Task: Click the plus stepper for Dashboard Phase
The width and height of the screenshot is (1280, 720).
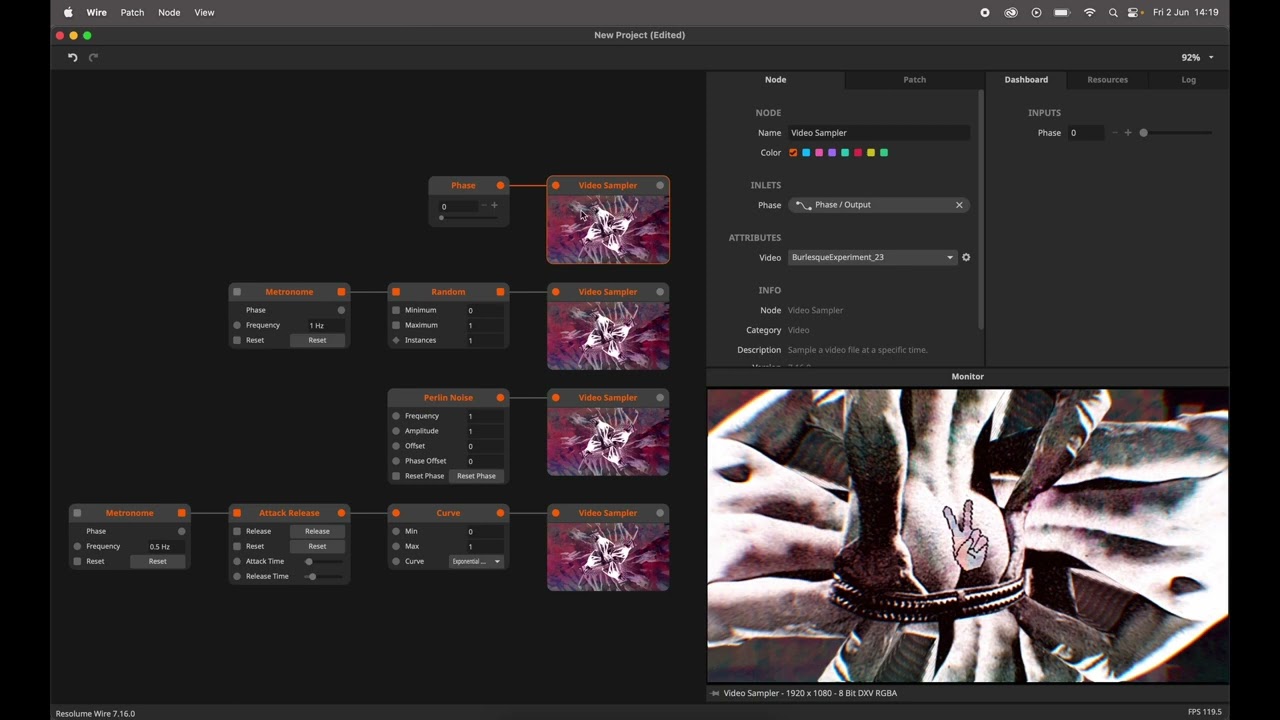Action: click(x=1128, y=133)
